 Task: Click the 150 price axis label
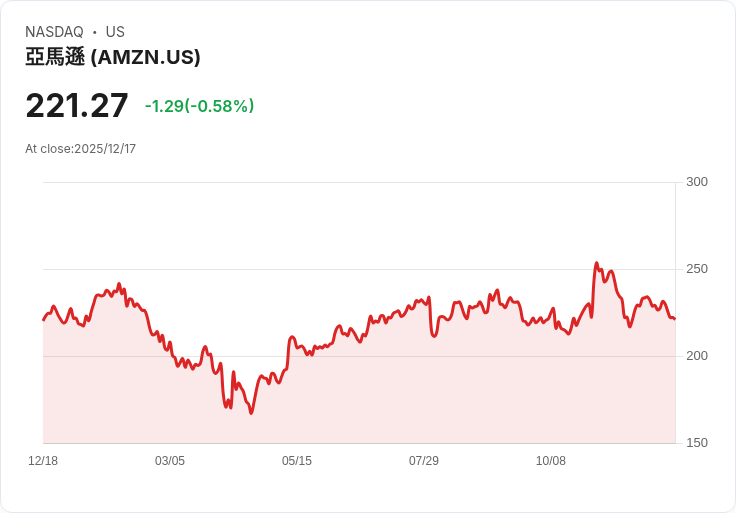(697, 443)
